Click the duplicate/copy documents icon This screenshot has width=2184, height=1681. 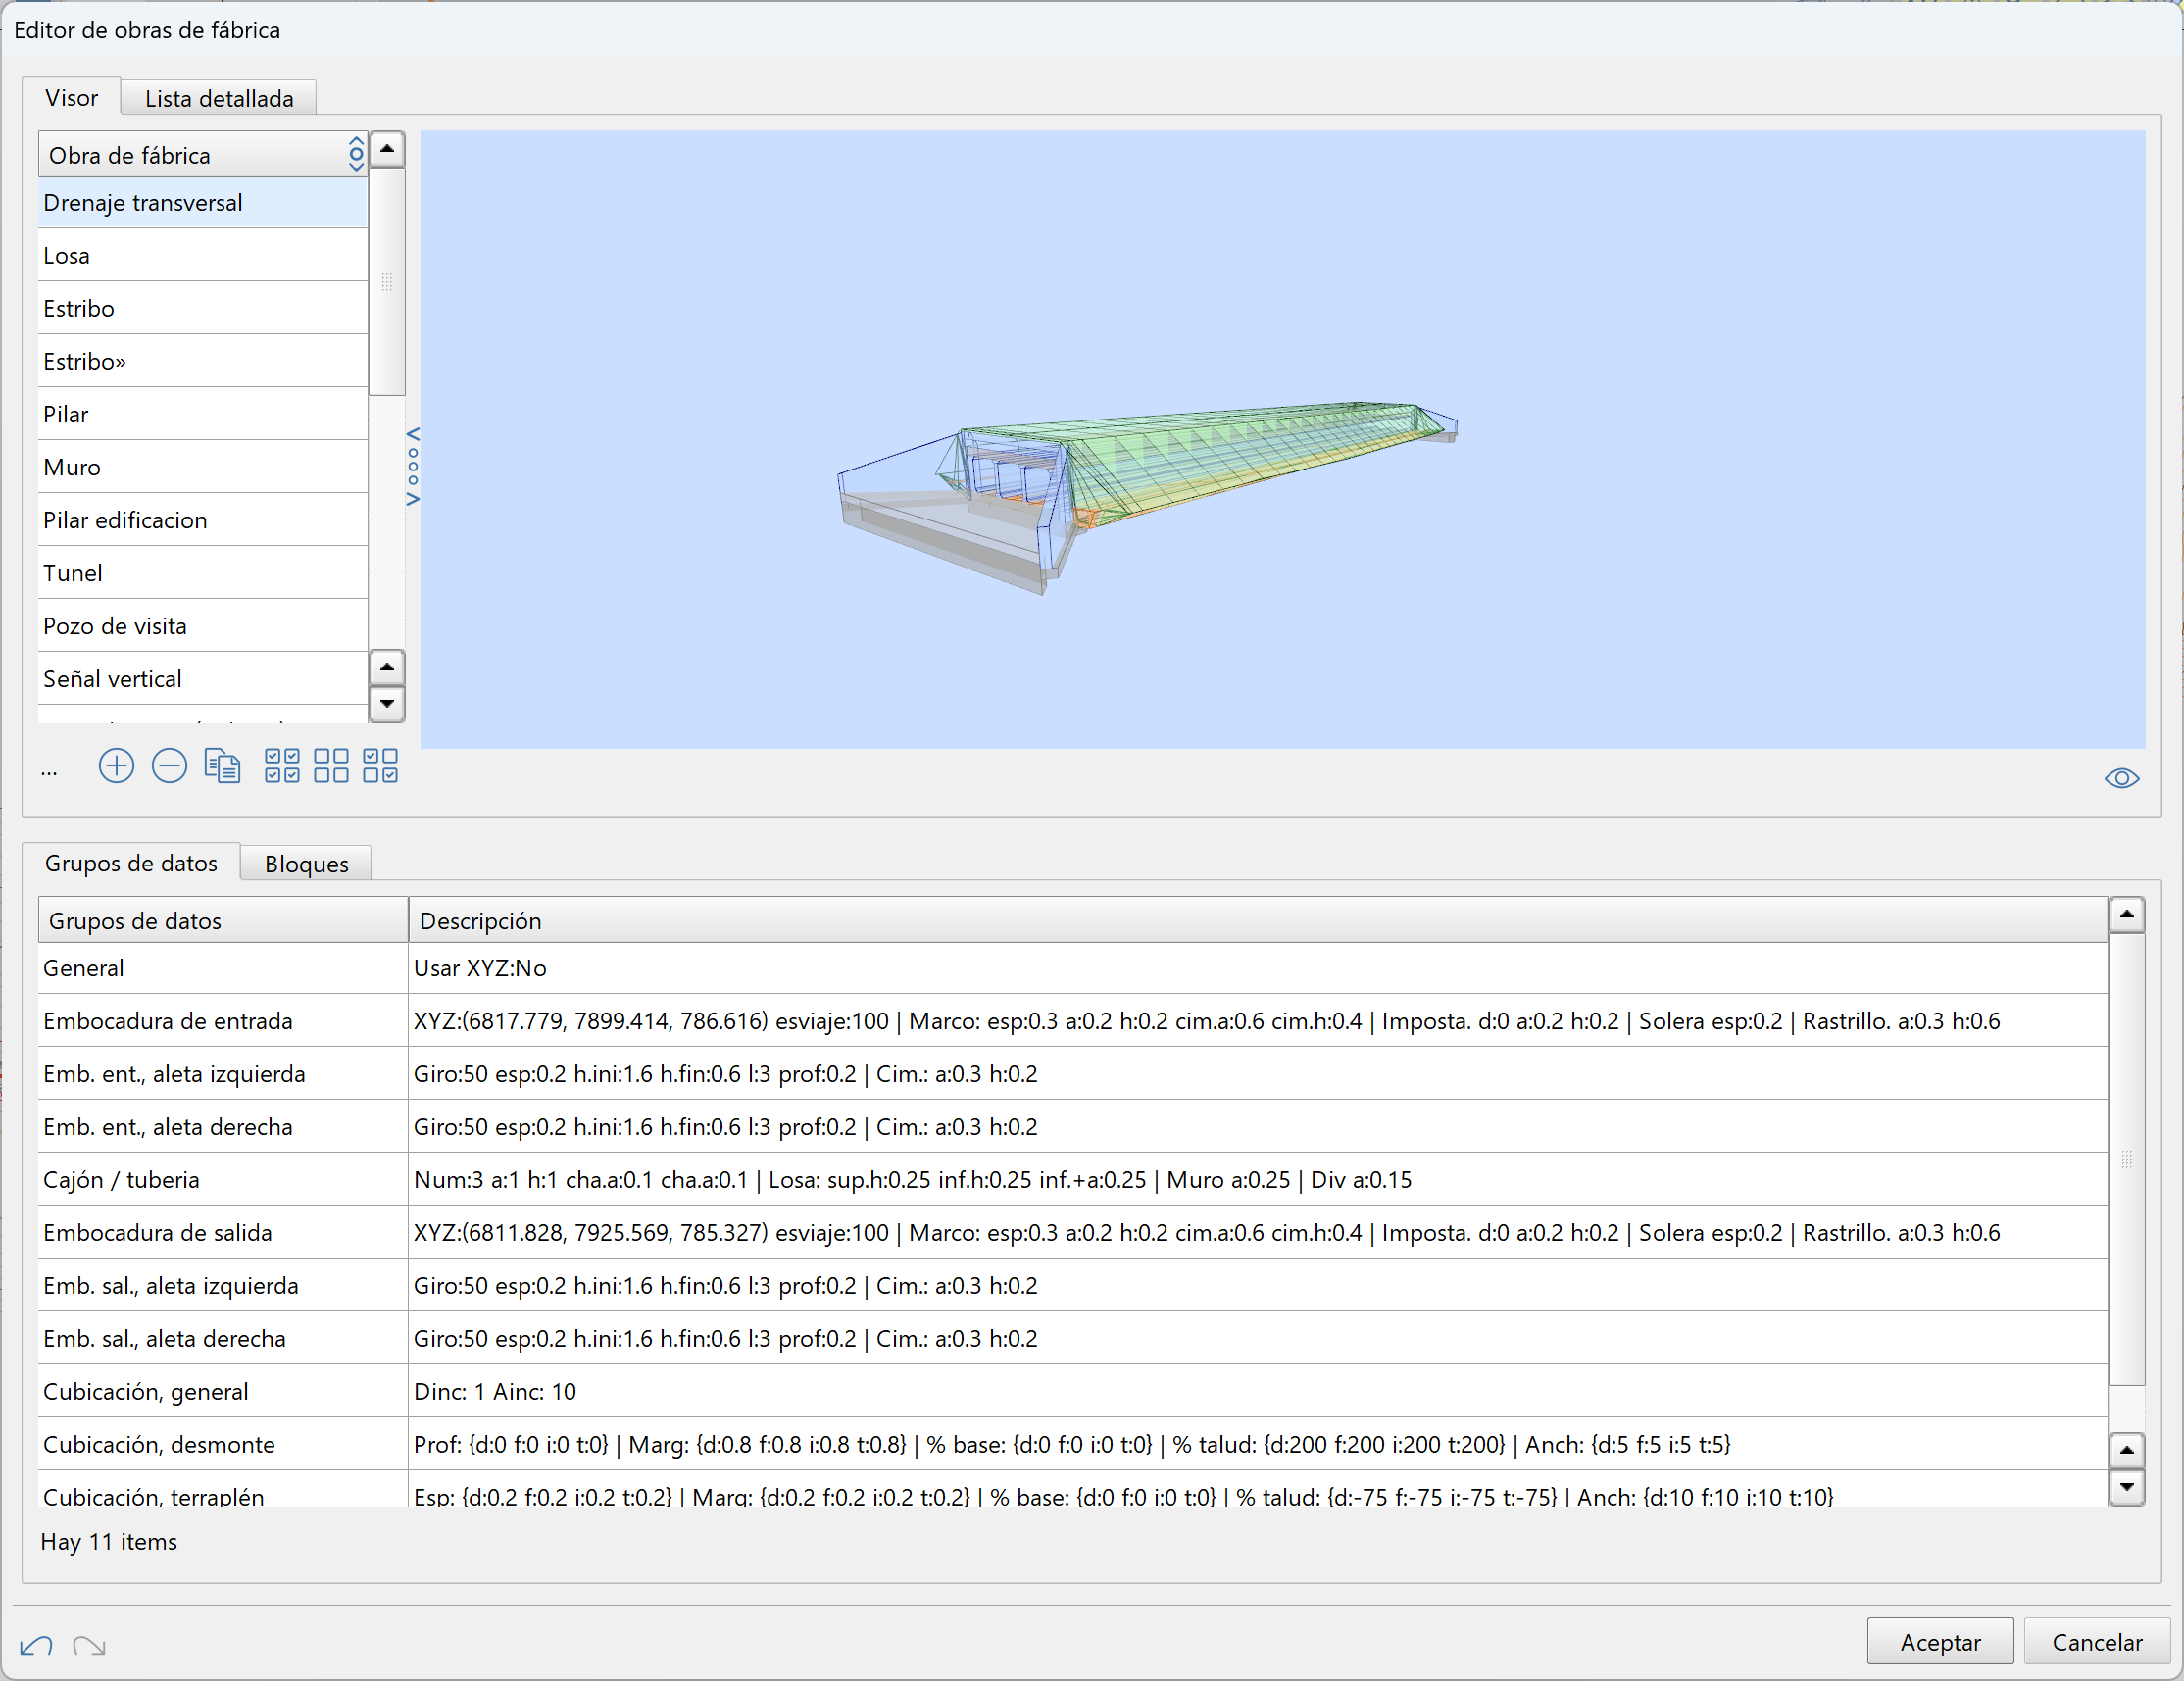point(222,766)
